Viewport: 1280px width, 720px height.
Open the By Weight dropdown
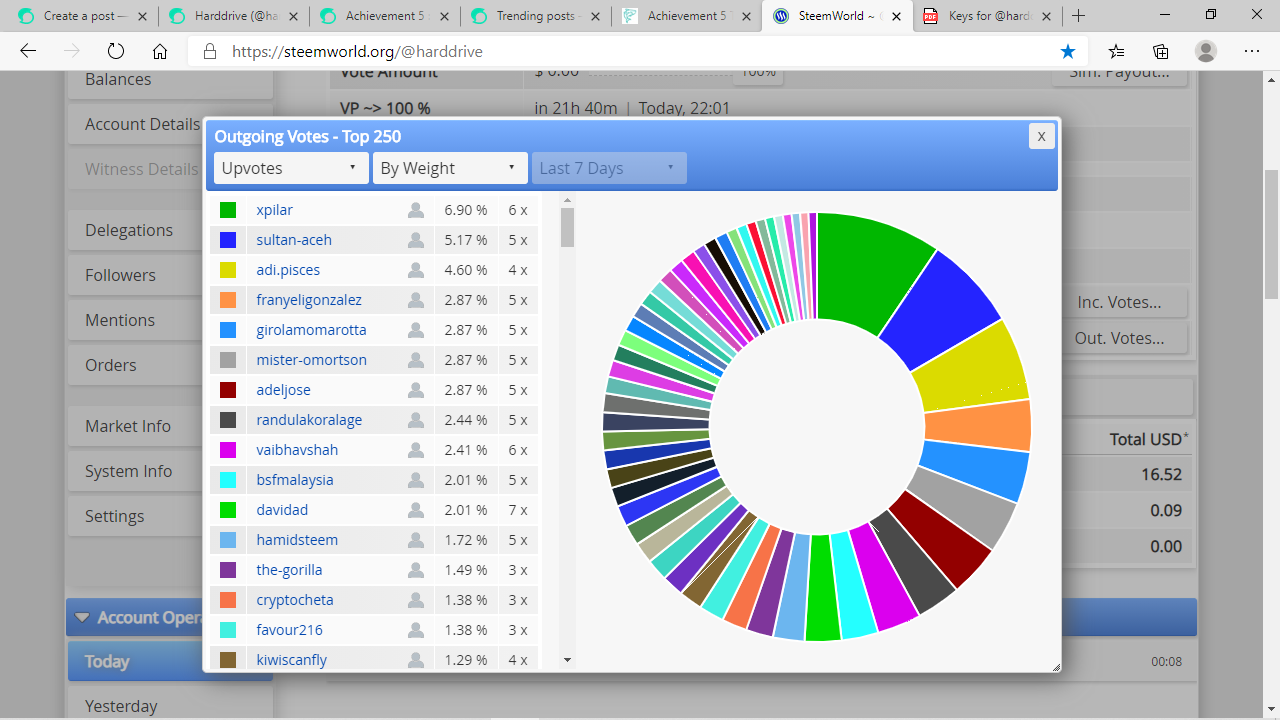pyautogui.click(x=449, y=168)
